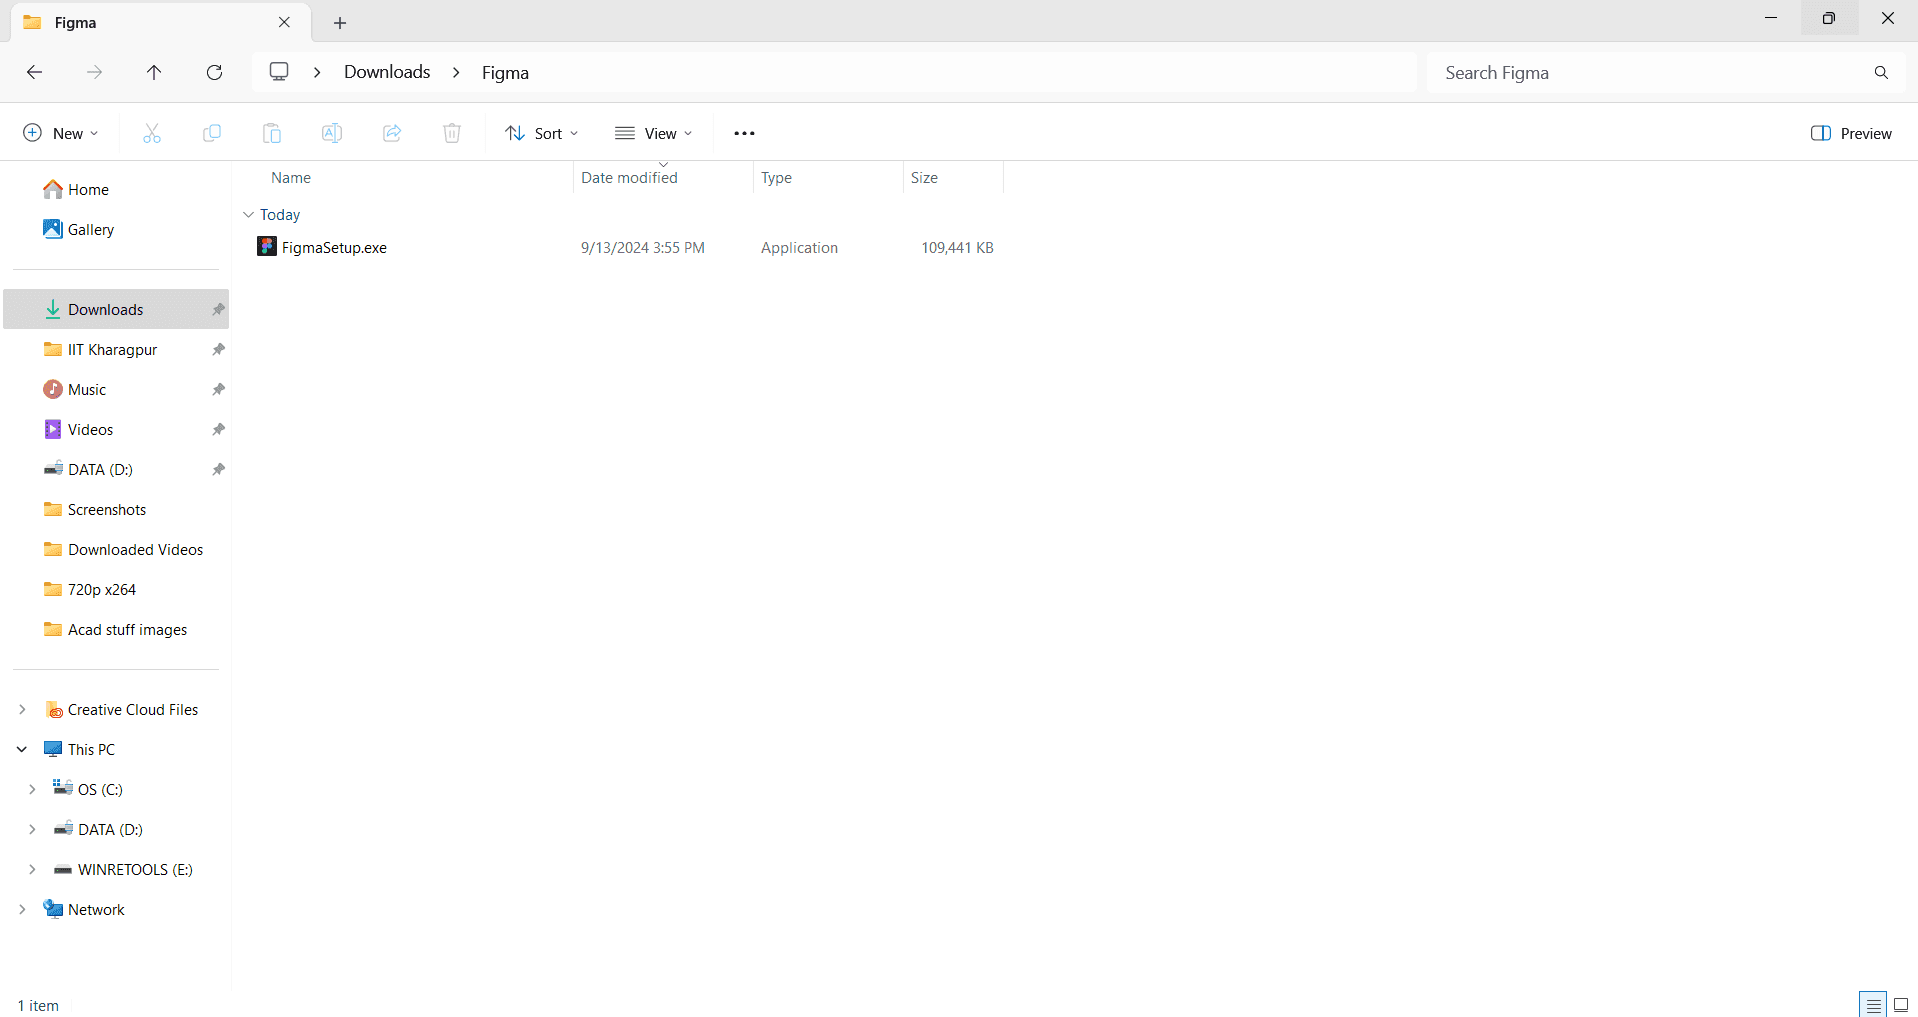Expand the This PC tree item
This screenshot has width=1918, height=1017.
point(22,748)
